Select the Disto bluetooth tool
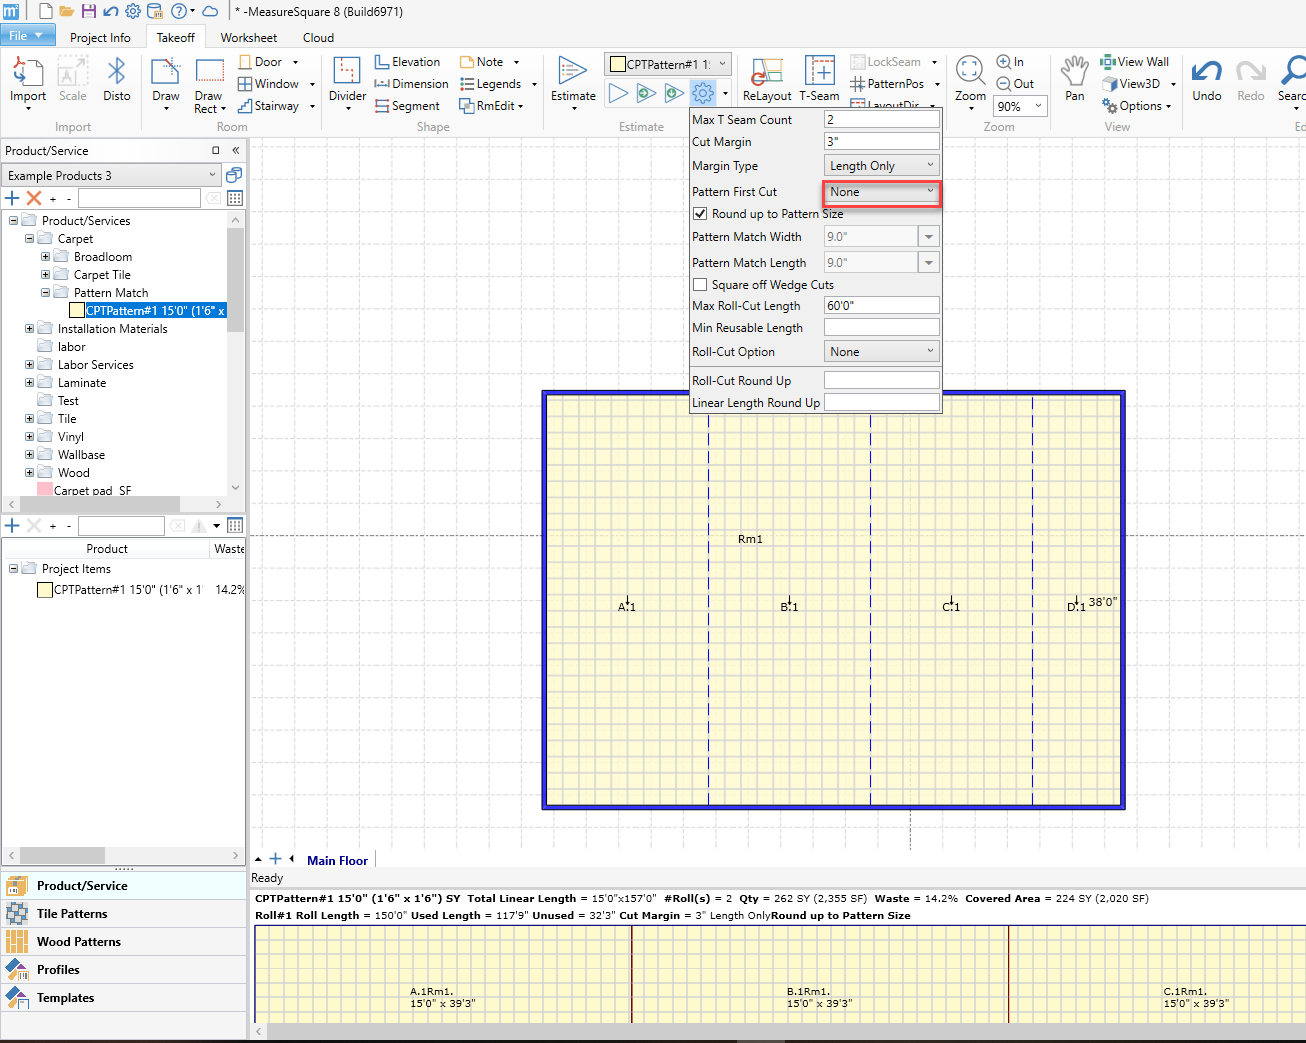1306x1043 pixels. (116, 79)
